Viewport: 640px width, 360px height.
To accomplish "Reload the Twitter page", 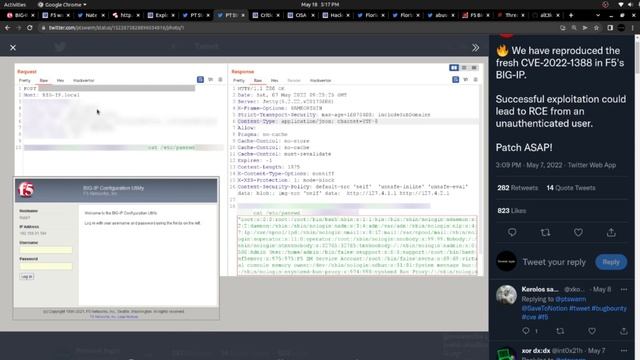I will coord(30,28).
